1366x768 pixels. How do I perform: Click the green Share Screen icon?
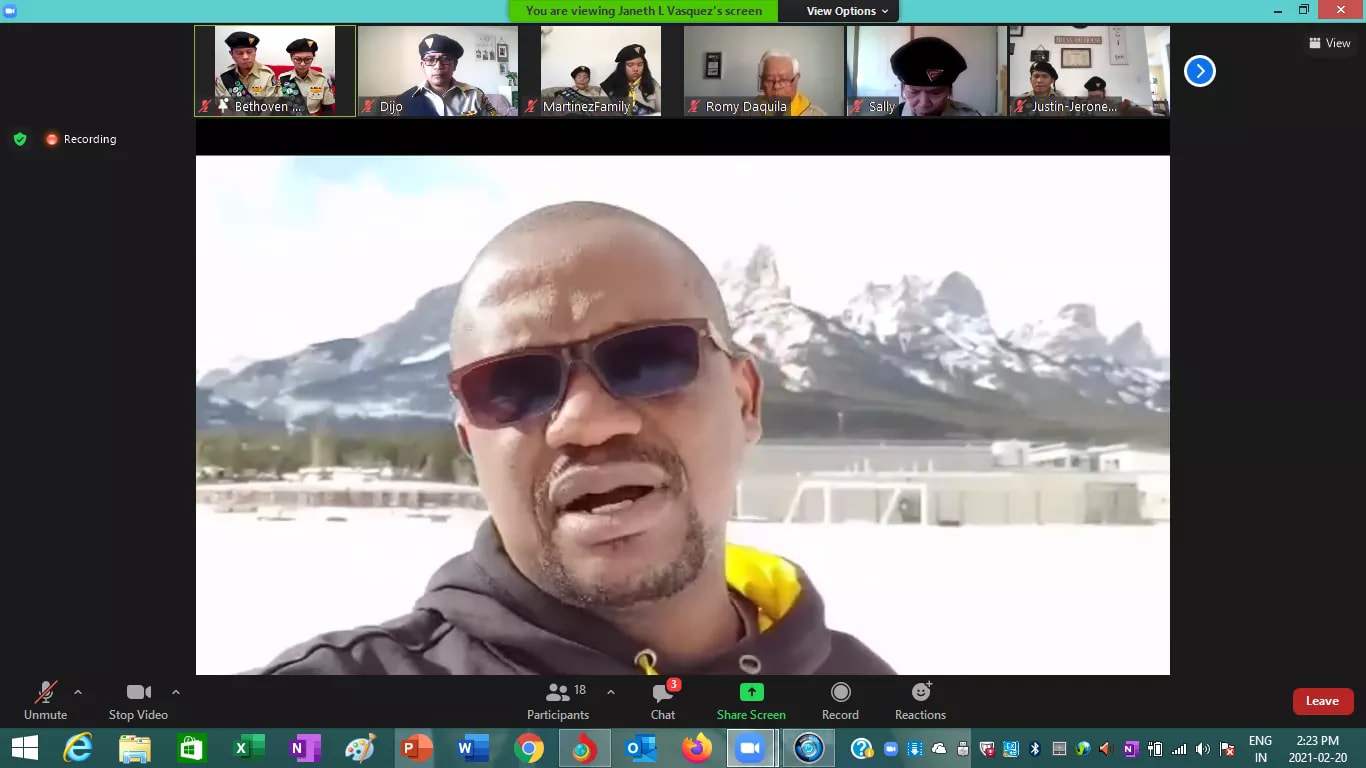pos(751,692)
